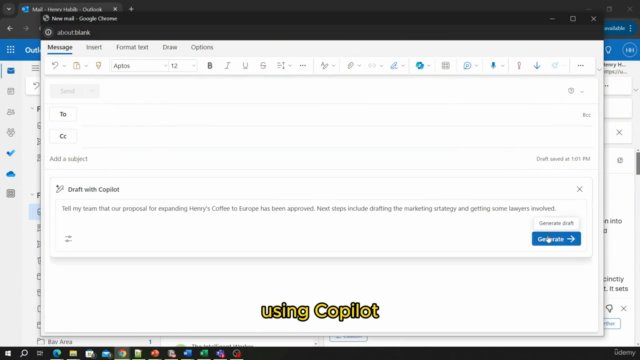The image size is (640, 360).
Task: Select the Mail - Henry Habib Outlook browser tab
Action: tap(69, 9)
